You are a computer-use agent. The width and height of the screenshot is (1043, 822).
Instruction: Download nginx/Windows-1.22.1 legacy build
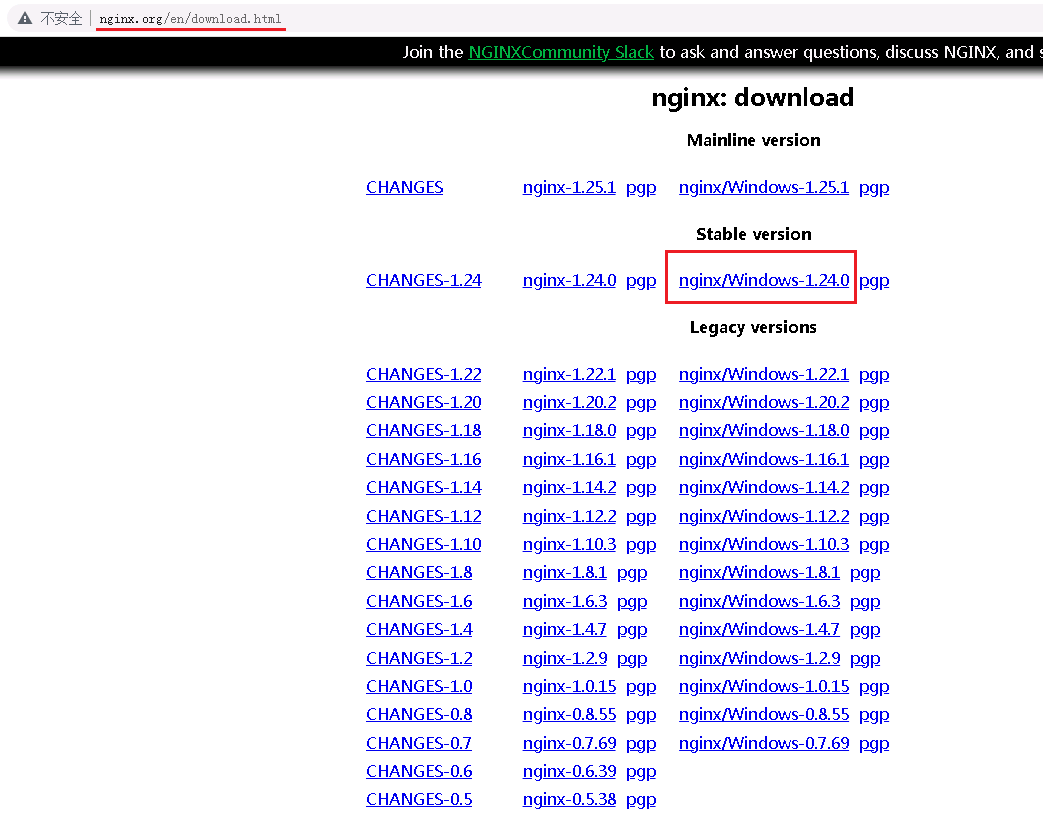[763, 374]
